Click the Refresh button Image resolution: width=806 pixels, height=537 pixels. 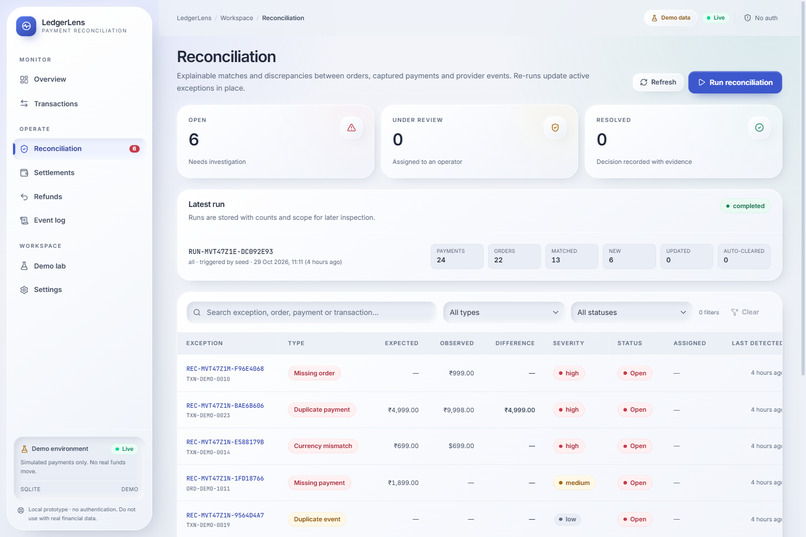[x=658, y=82]
